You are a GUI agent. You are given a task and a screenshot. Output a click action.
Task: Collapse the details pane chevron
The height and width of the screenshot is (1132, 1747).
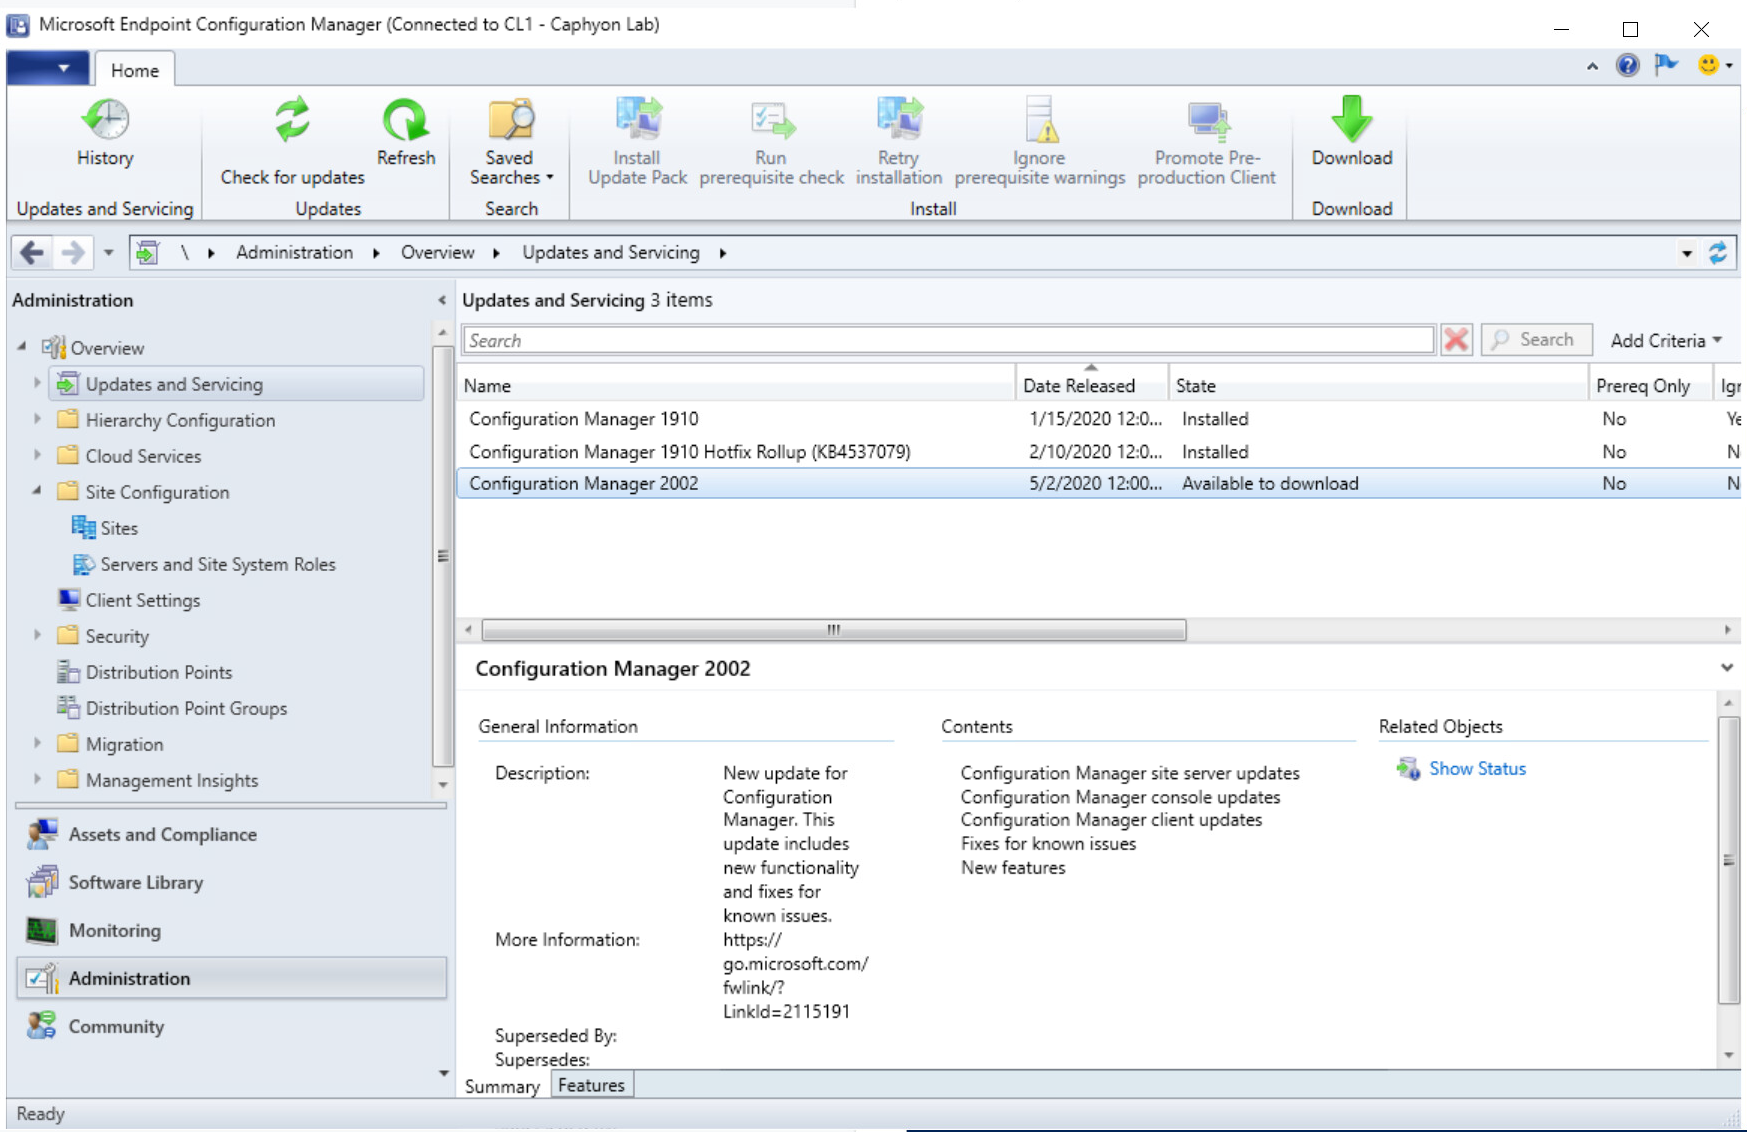coord(1726,668)
